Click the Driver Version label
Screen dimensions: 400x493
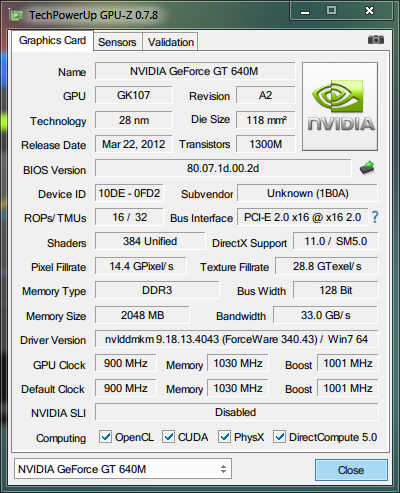[53, 340]
